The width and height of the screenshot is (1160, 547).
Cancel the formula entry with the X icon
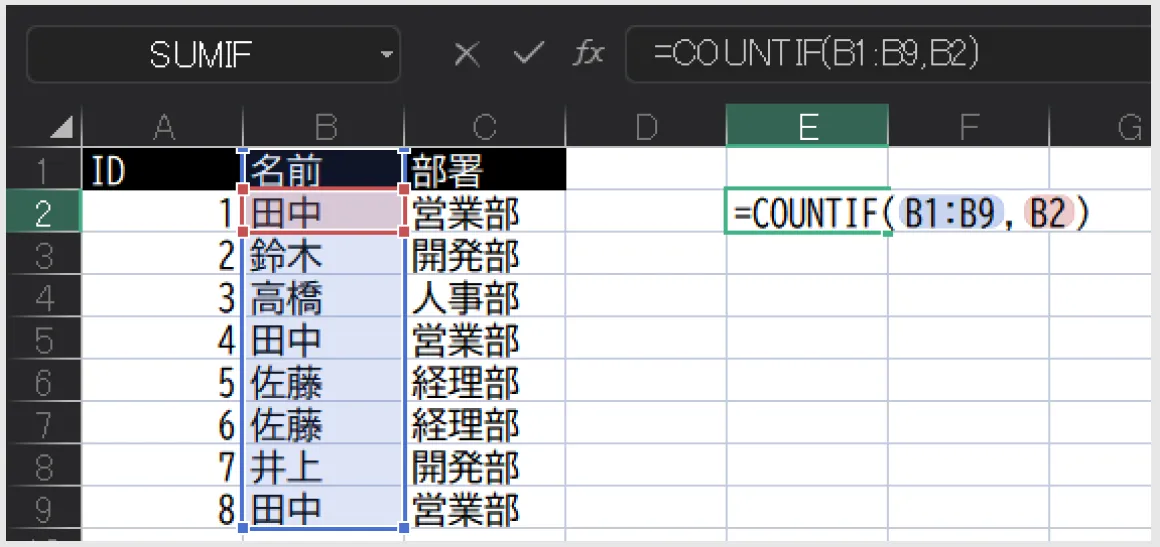pos(467,54)
